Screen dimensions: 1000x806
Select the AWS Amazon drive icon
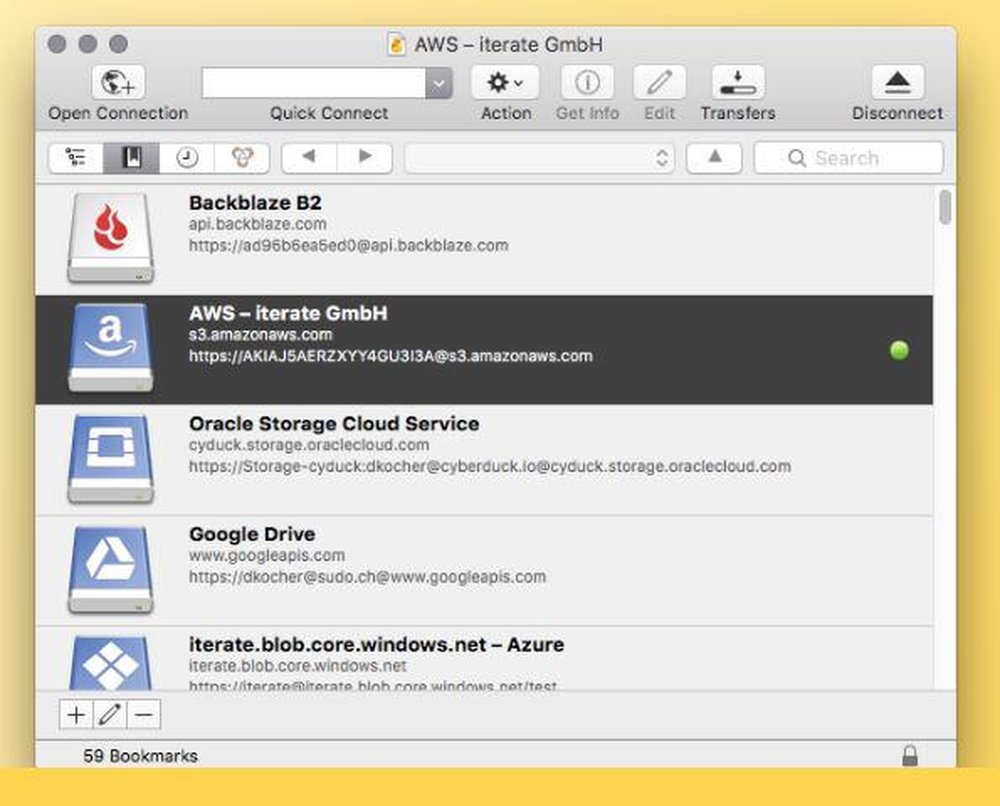click(x=111, y=348)
